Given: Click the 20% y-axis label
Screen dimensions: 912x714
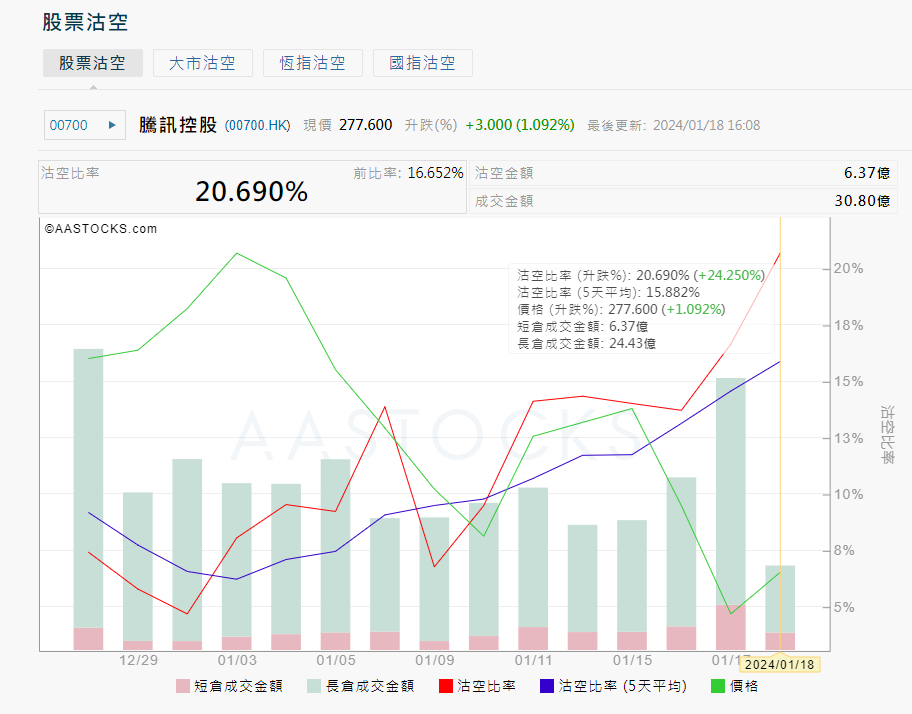Looking at the screenshot, I should pos(848,269).
